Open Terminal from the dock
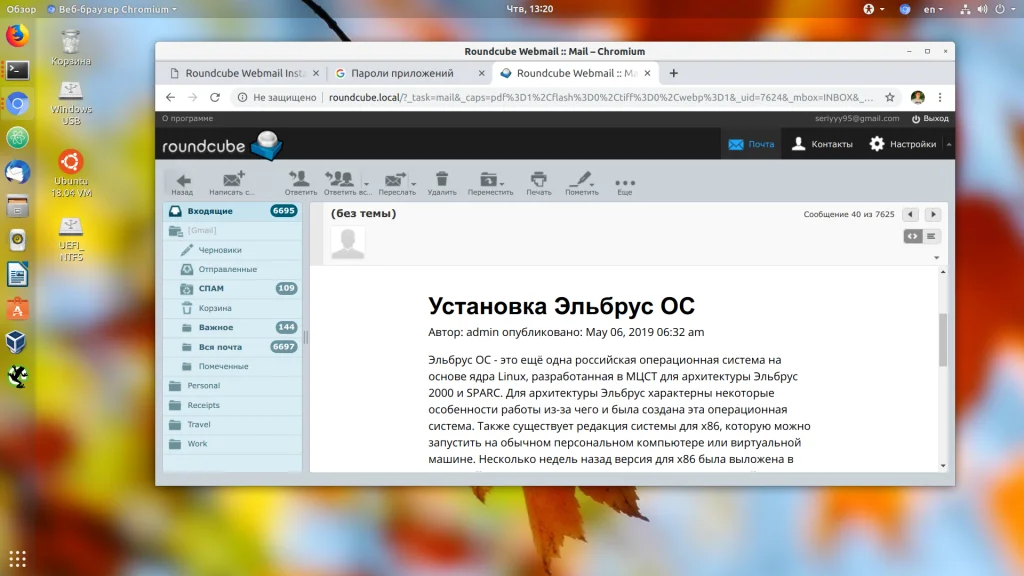1024x576 pixels. click(x=18, y=70)
